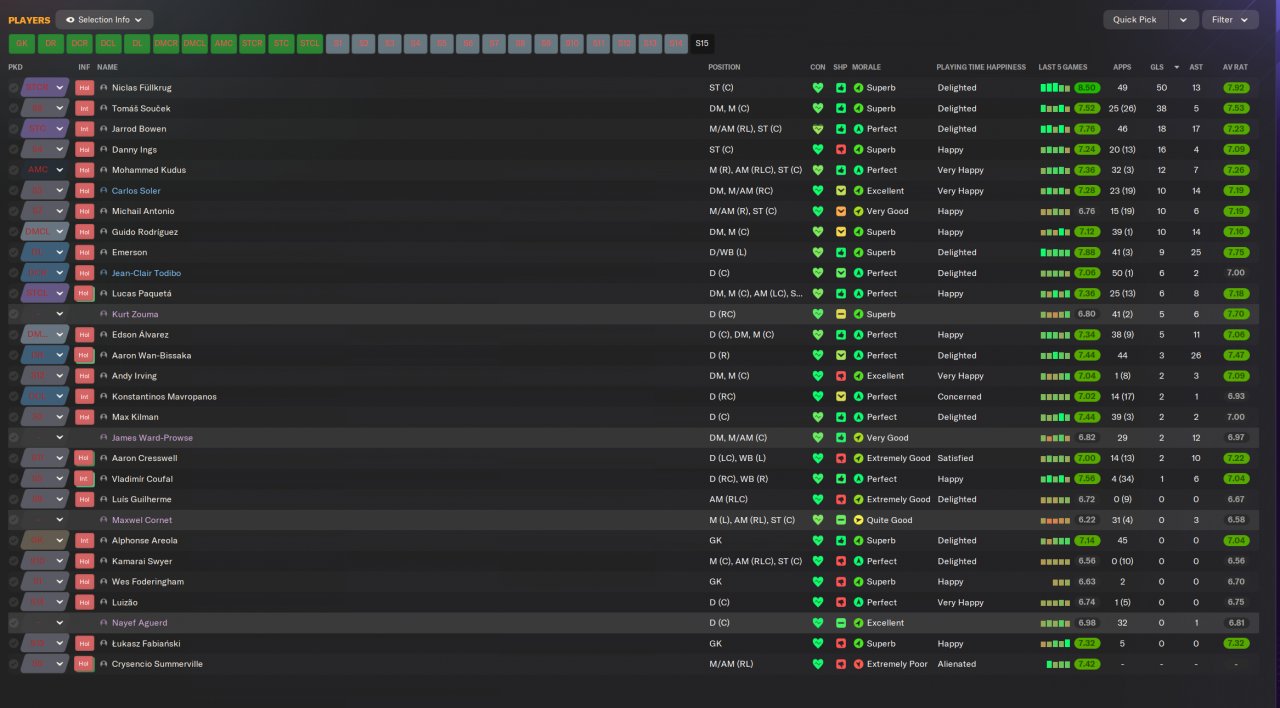Click Int info badge for Tomáš Souček
The width and height of the screenshot is (1280, 708).
coord(85,108)
